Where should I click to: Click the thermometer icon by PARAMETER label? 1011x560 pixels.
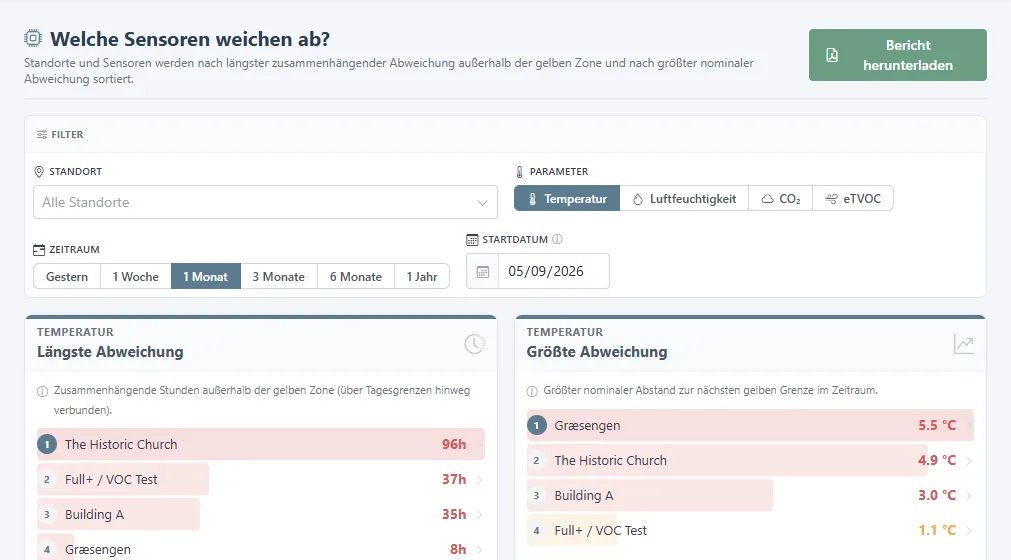pyautogui.click(x=520, y=172)
